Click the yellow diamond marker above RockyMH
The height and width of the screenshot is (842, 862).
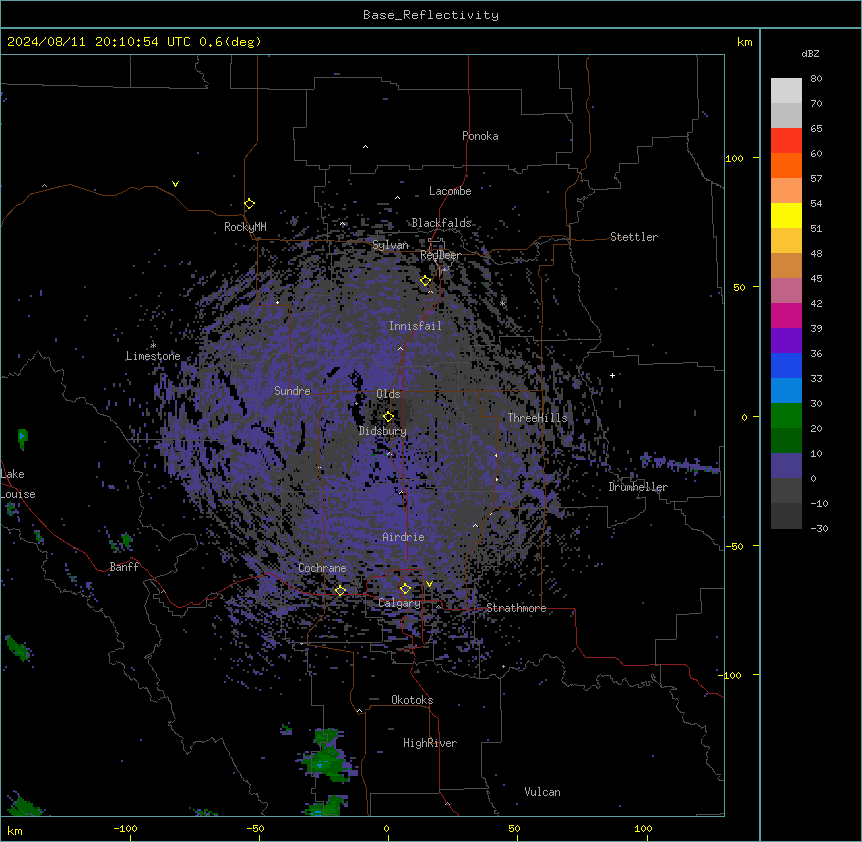point(250,204)
